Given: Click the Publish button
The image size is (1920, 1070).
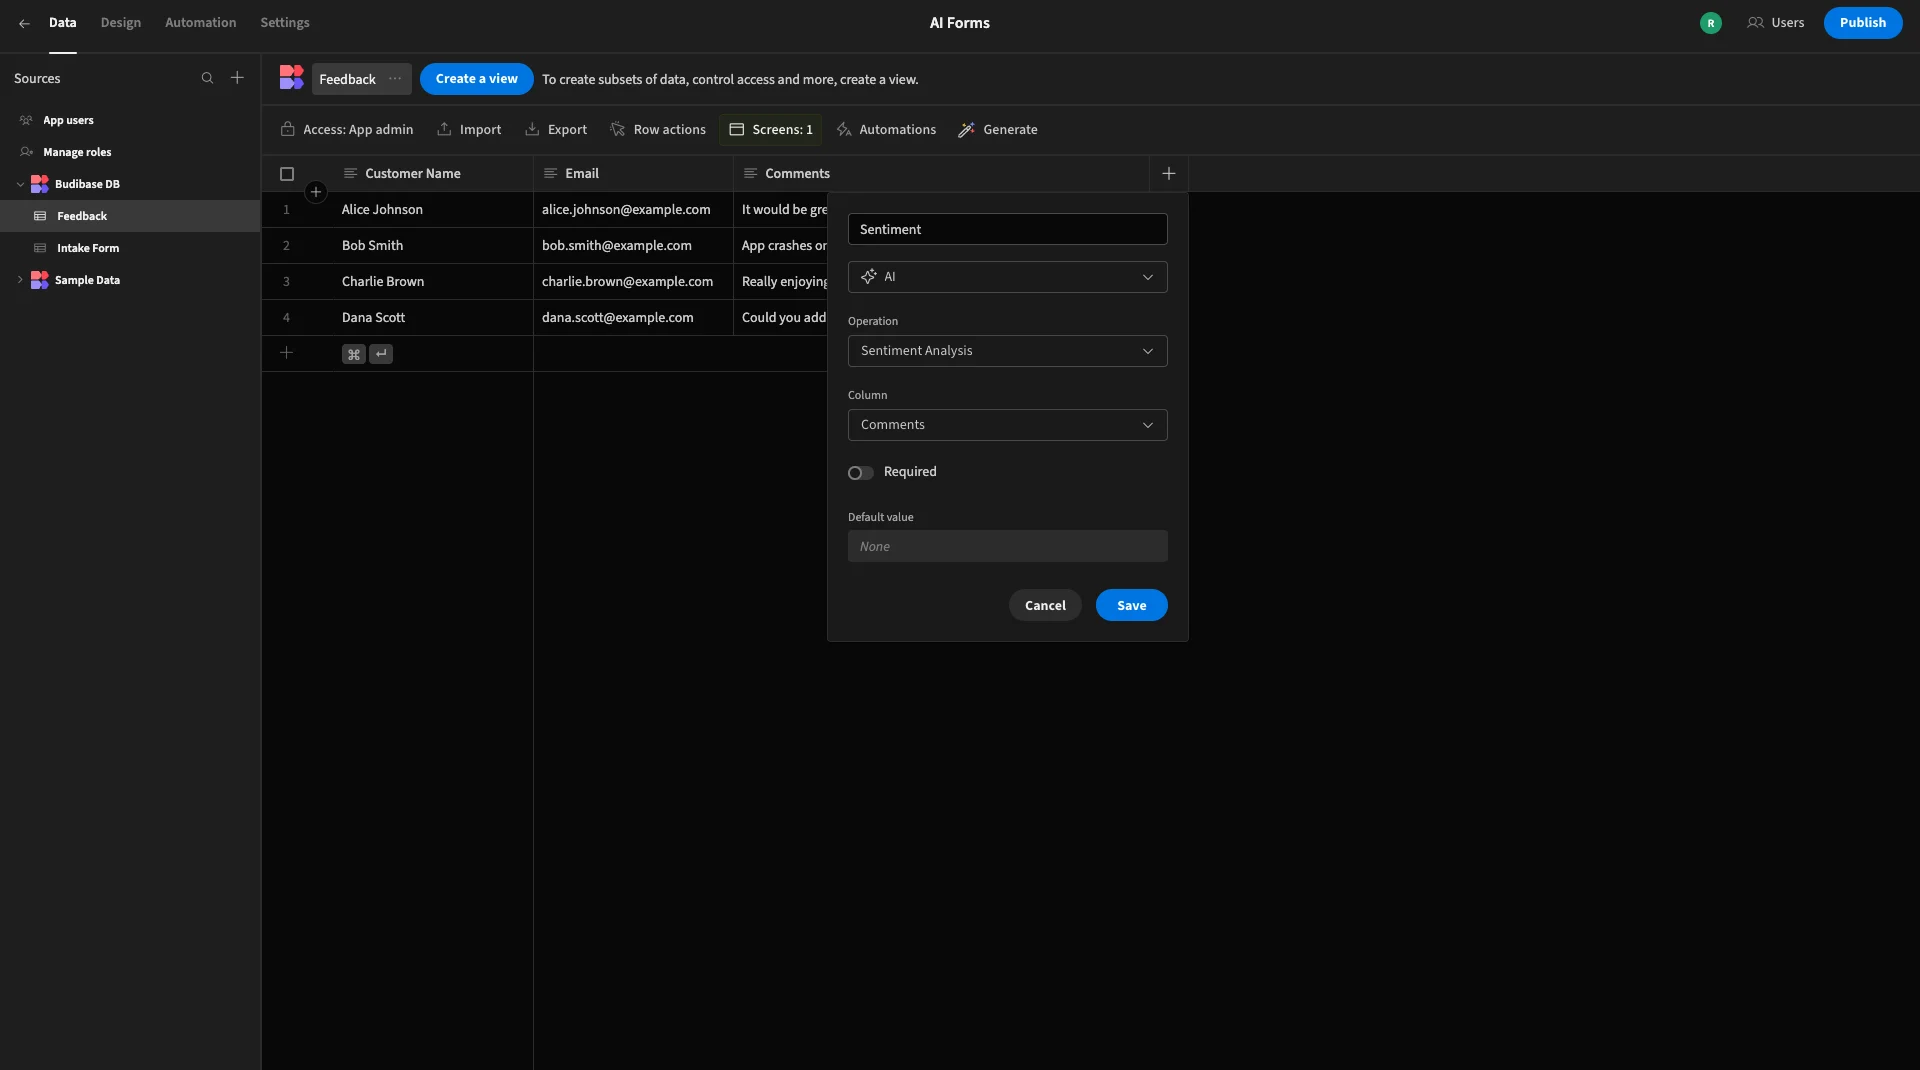Looking at the screenshot, I should (x=1862, y=23).
